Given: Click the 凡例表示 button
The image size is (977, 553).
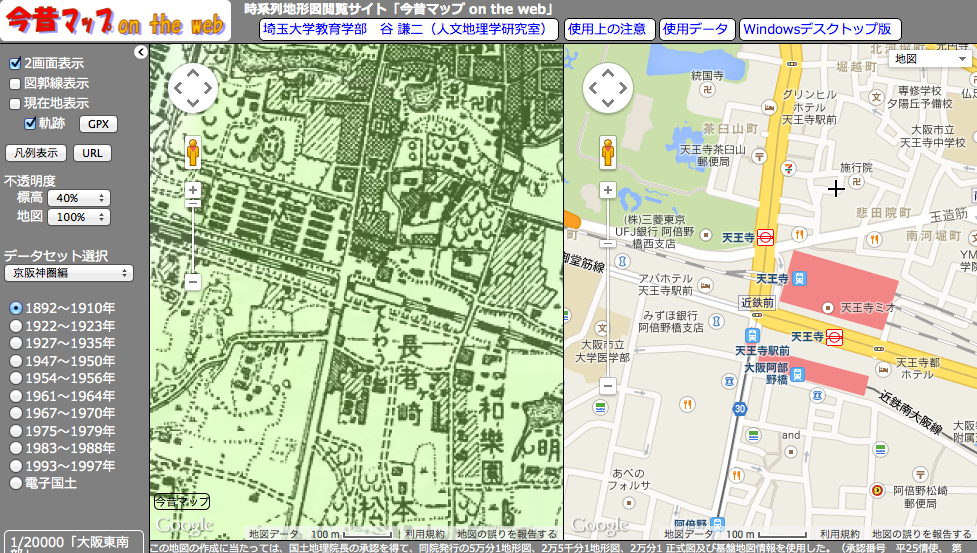Looking at the screenshot, I should tap(36, 153).
